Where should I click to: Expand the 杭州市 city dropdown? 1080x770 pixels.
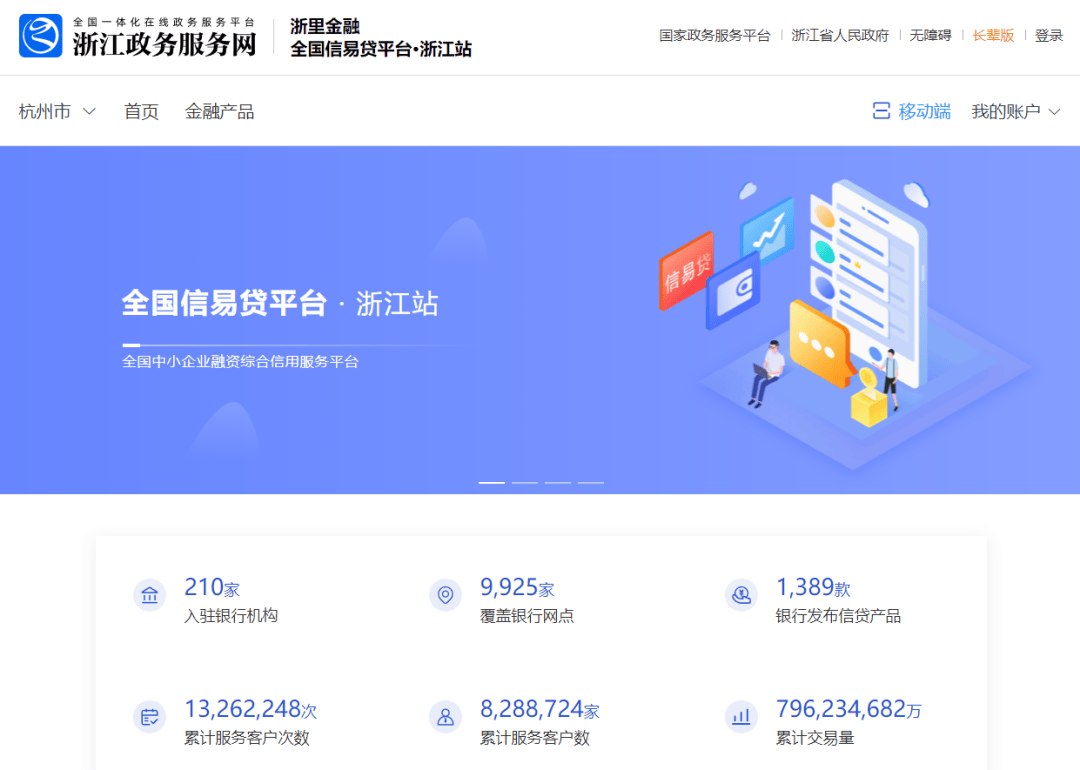57,112
